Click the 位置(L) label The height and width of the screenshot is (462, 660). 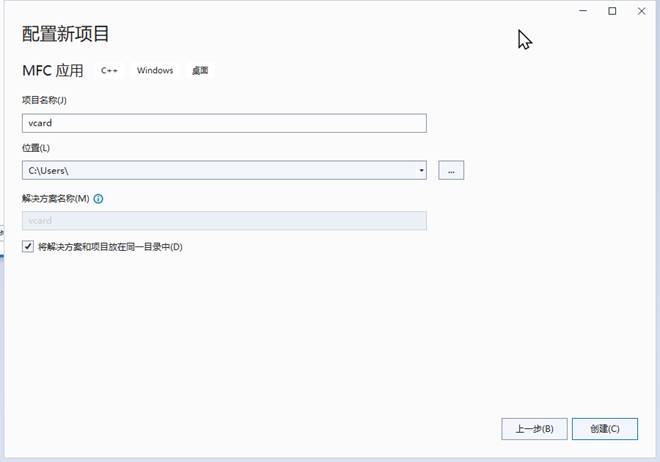point(36,148)
